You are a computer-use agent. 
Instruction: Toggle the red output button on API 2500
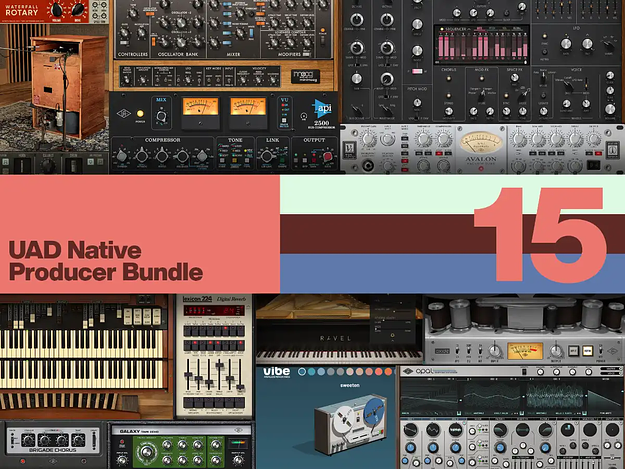tap(314, 158)
